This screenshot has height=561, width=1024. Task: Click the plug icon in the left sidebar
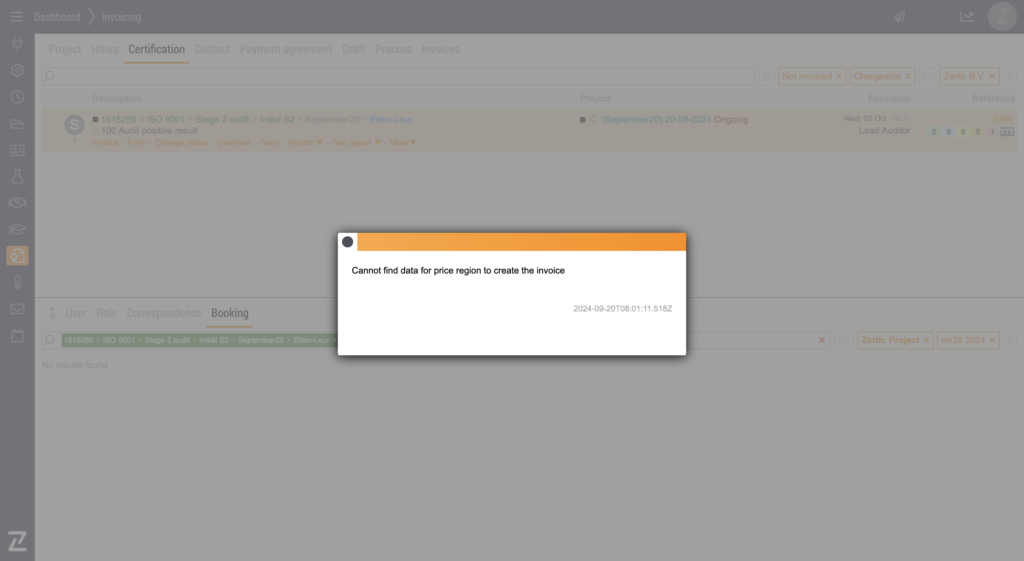(x=17, y=44)
